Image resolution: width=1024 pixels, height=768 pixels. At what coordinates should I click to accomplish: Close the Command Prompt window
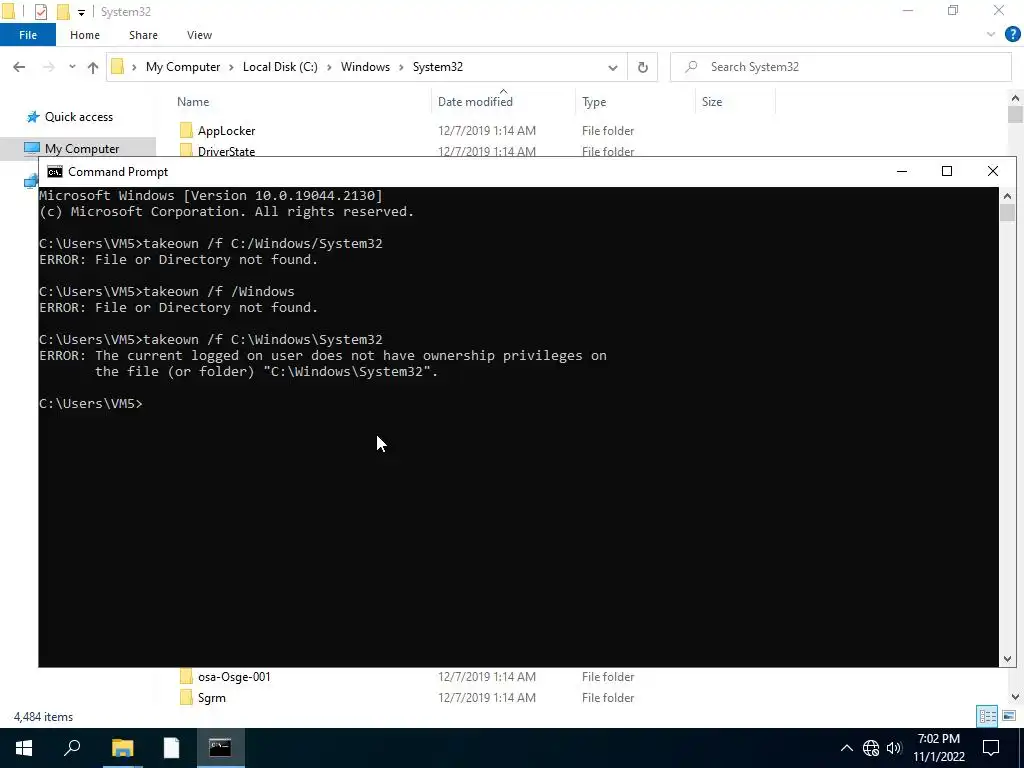993,171
